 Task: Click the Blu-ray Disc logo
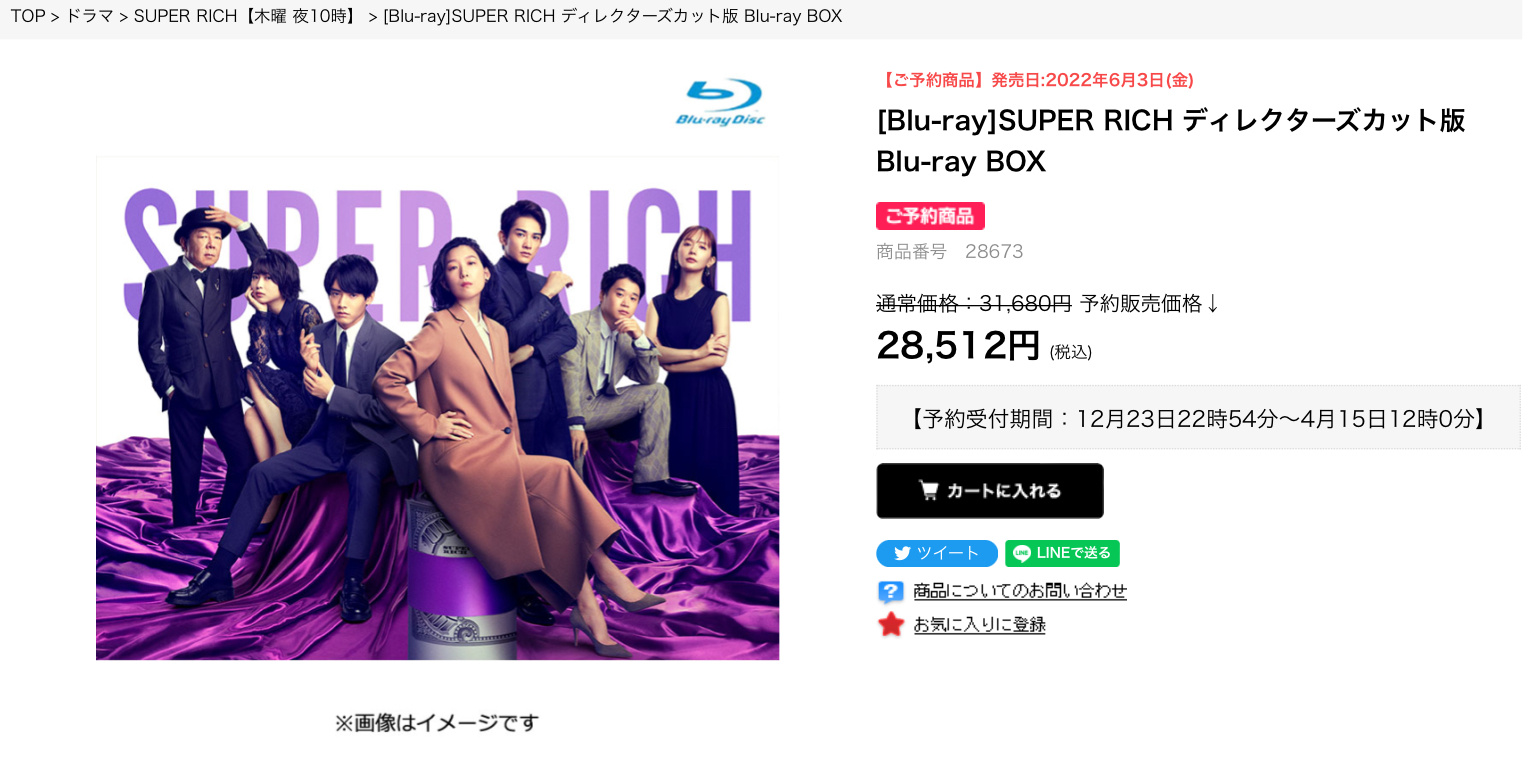pyautogui.click(x=720, y=102)
